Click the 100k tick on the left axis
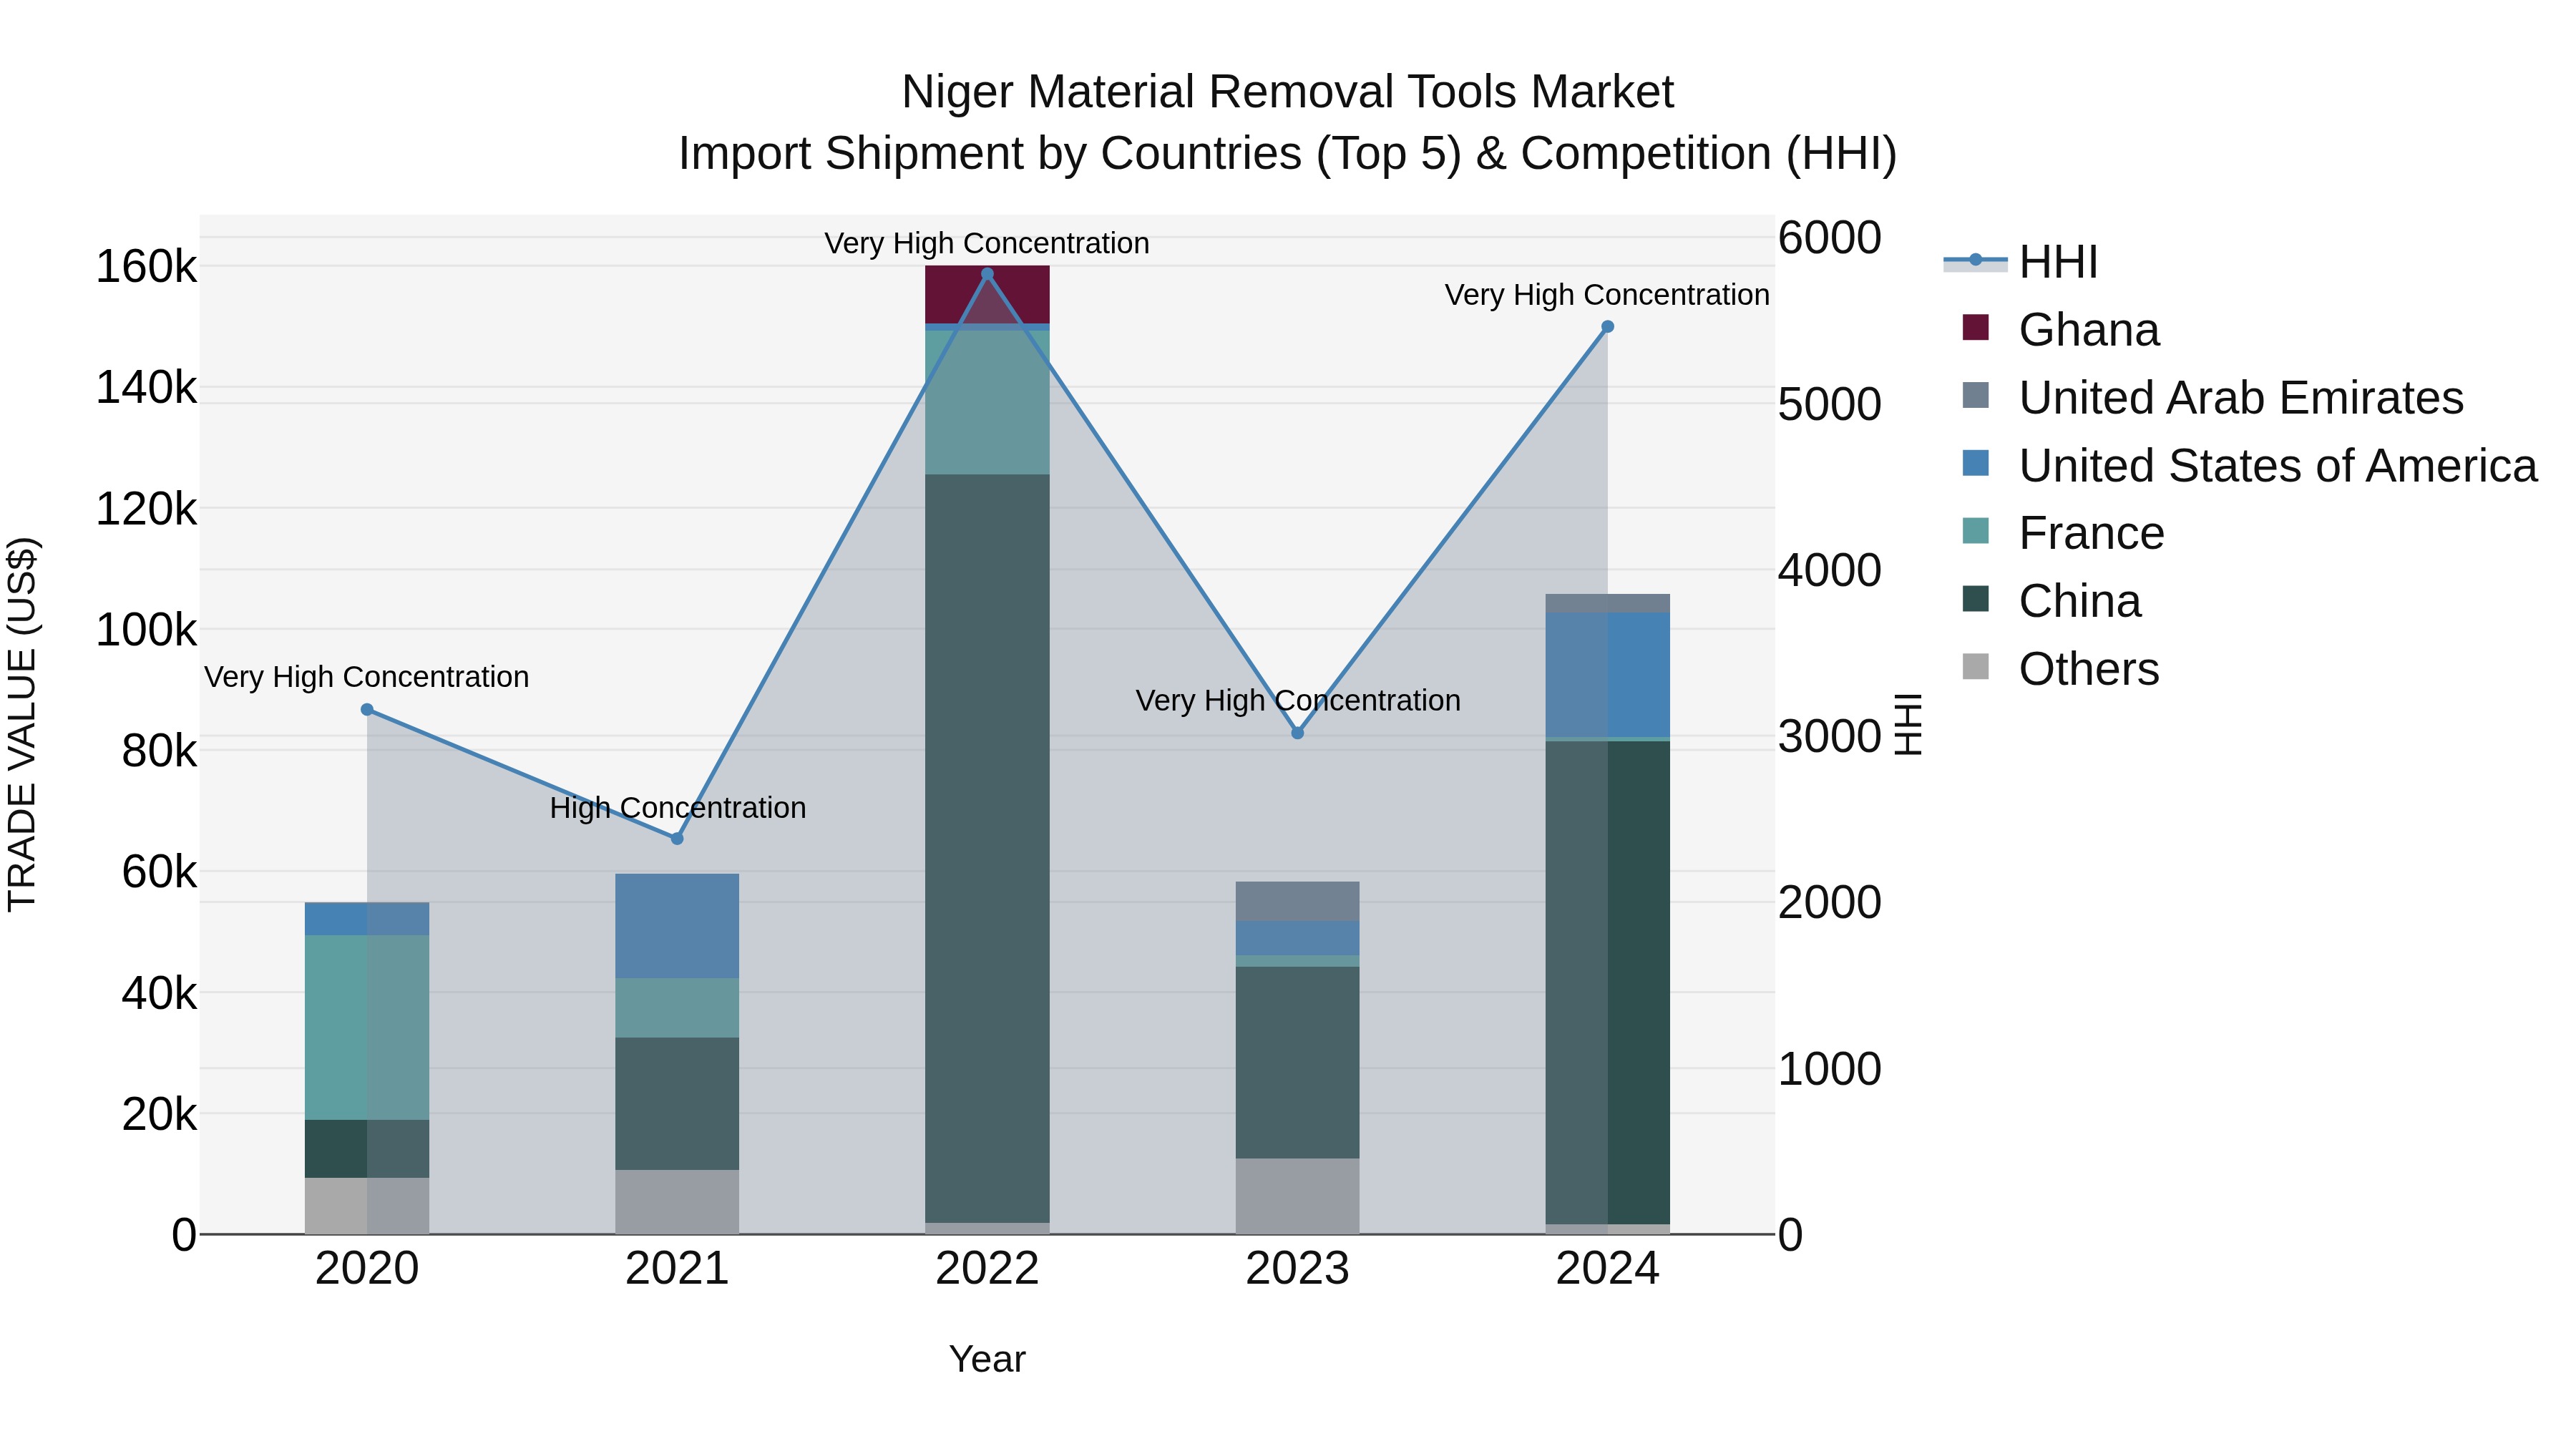Image resolution: width=2576 pixels, height=1449 pixels. point(146,630)
